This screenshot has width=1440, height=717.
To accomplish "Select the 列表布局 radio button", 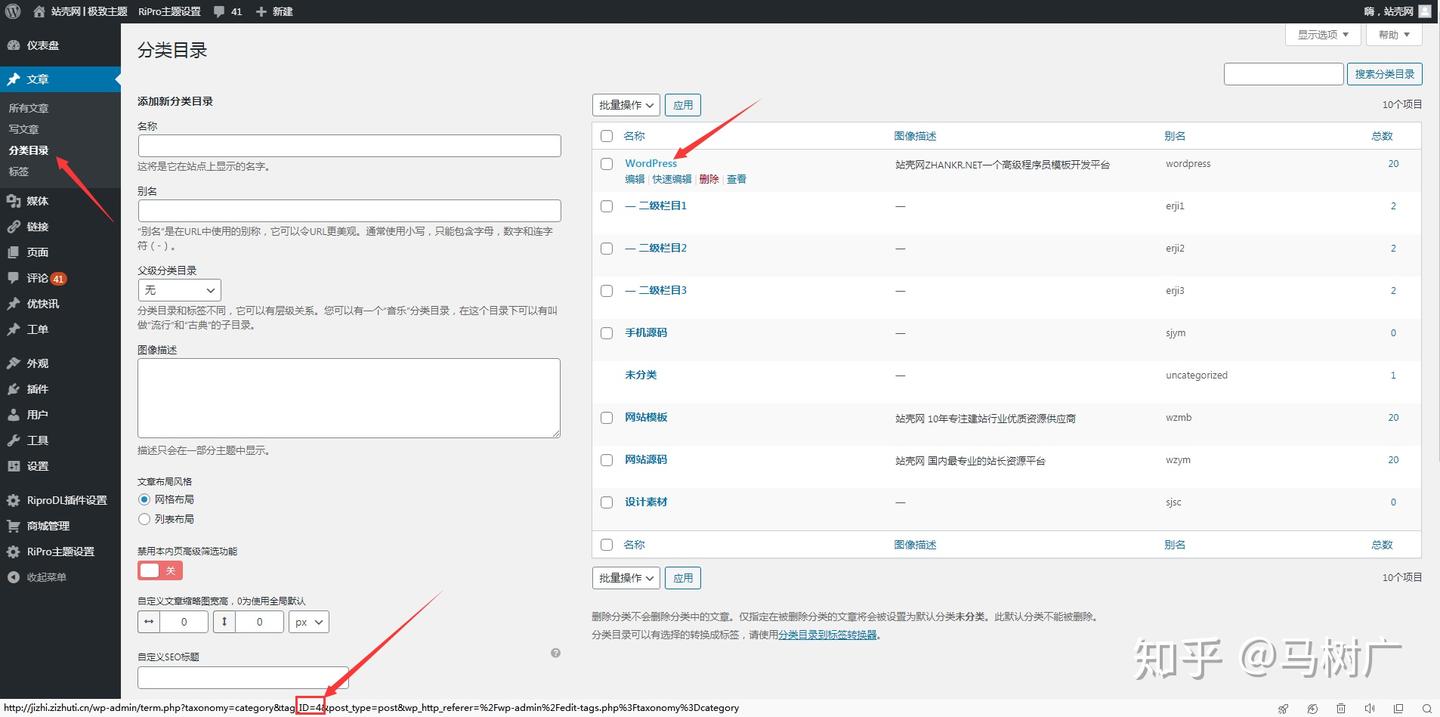I will [144, 519].
